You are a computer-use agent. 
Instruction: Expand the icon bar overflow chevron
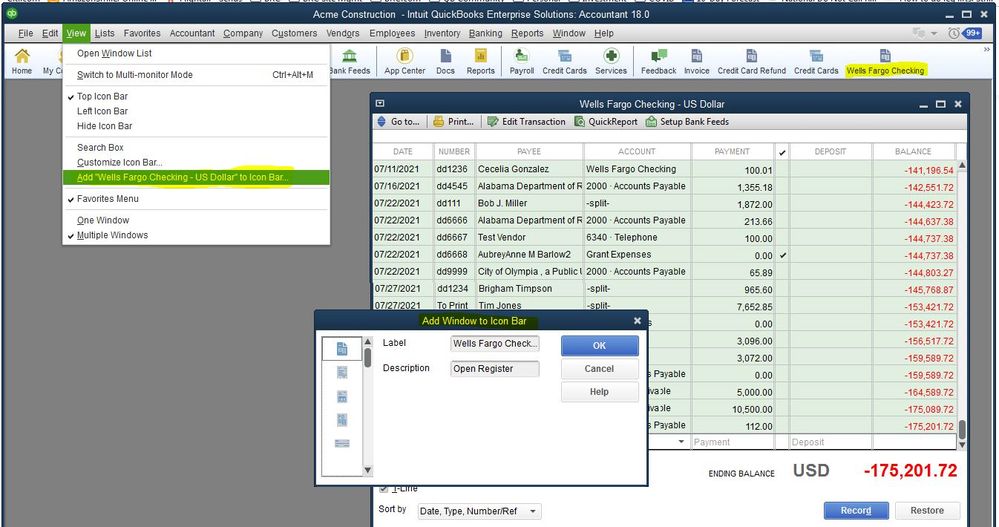[x=987, y=49]
